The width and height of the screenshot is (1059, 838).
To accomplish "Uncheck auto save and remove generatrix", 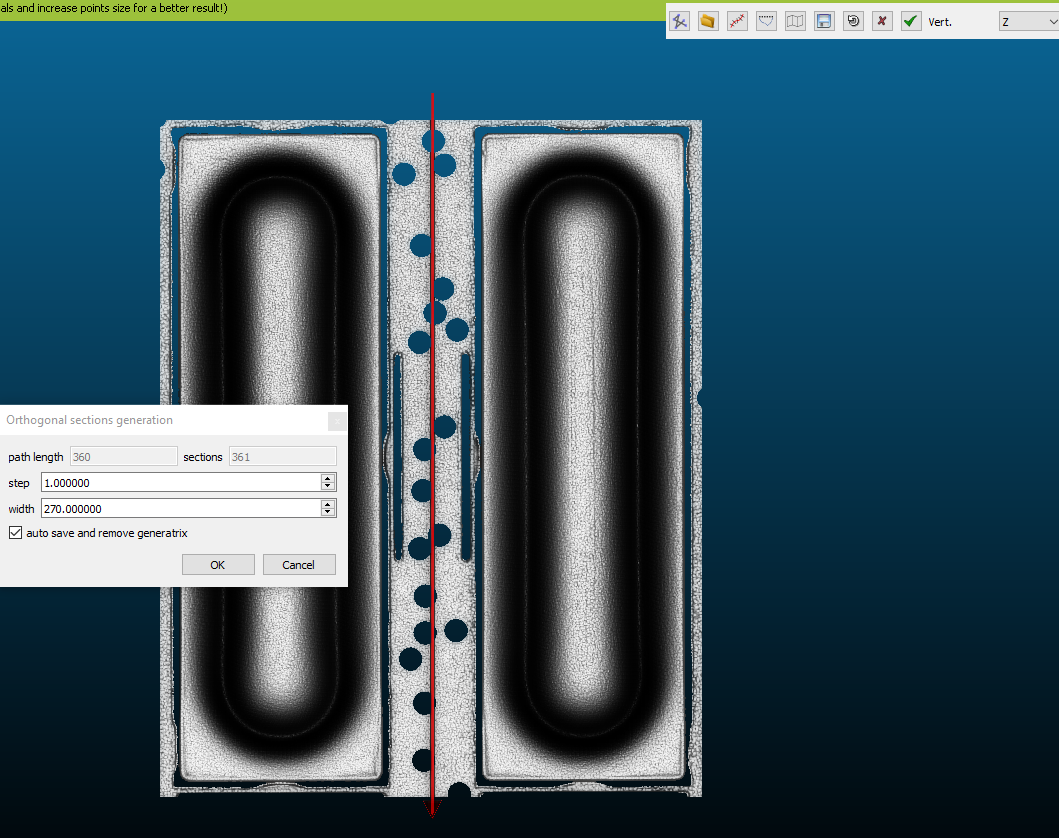I will 14,532.
